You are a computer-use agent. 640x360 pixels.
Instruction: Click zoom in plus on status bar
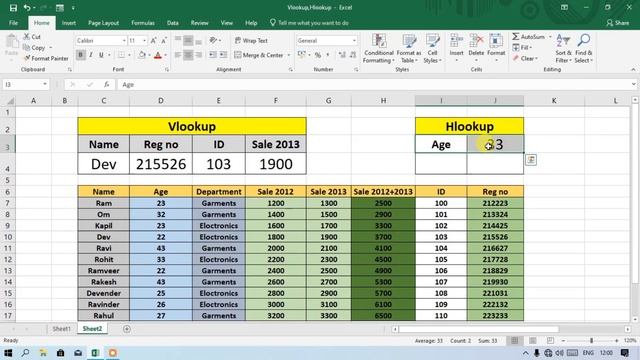pyautogui.click(x=616, y=340)
